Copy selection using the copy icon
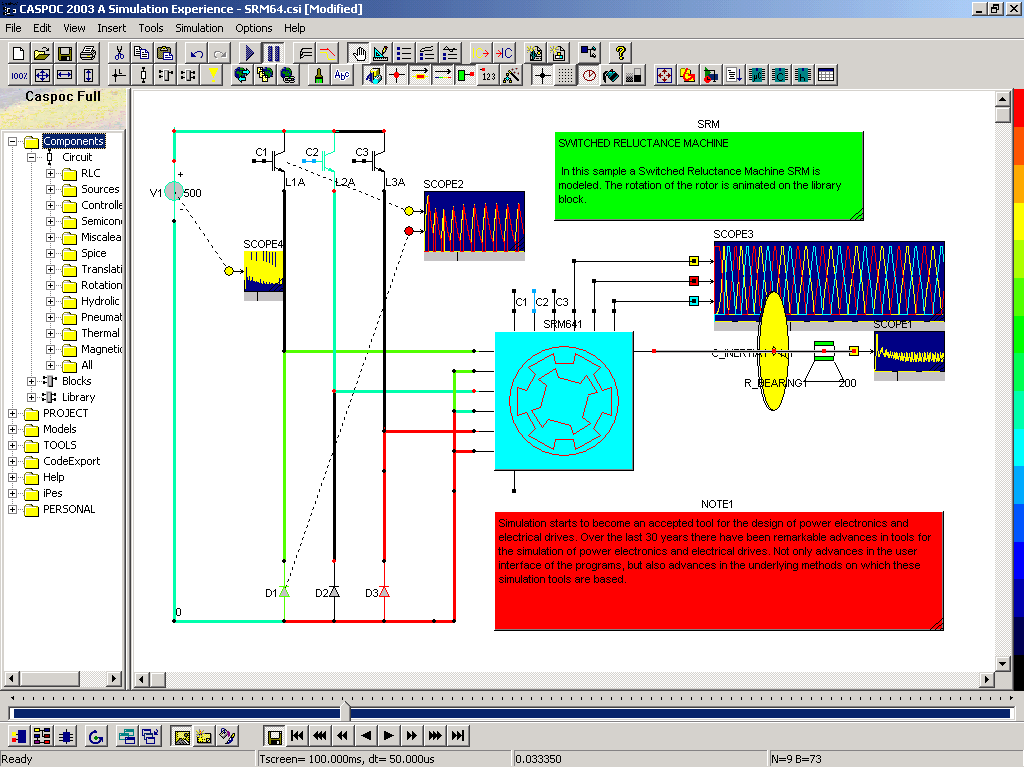The height and width of the screenshot is (768, 1024). tap(142, 53)
